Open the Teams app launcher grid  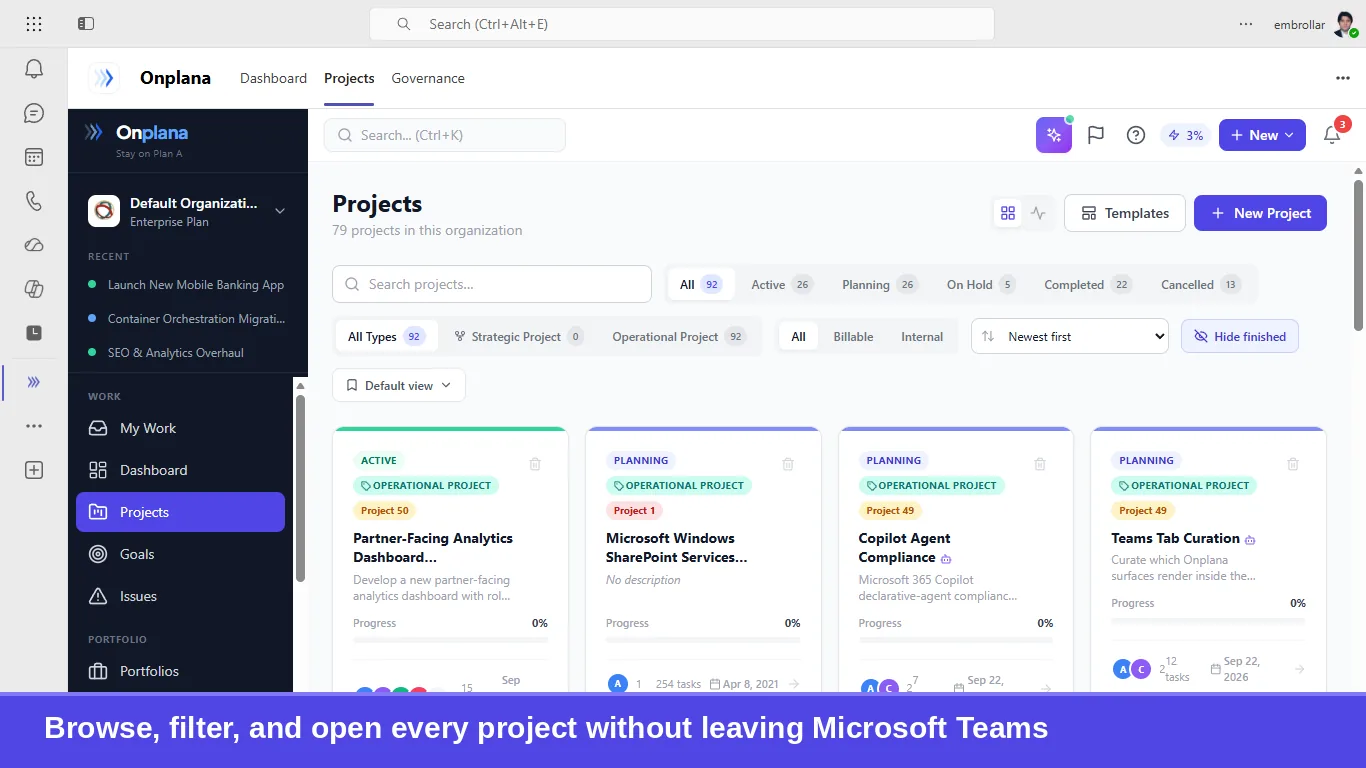[x=34, y=24]
